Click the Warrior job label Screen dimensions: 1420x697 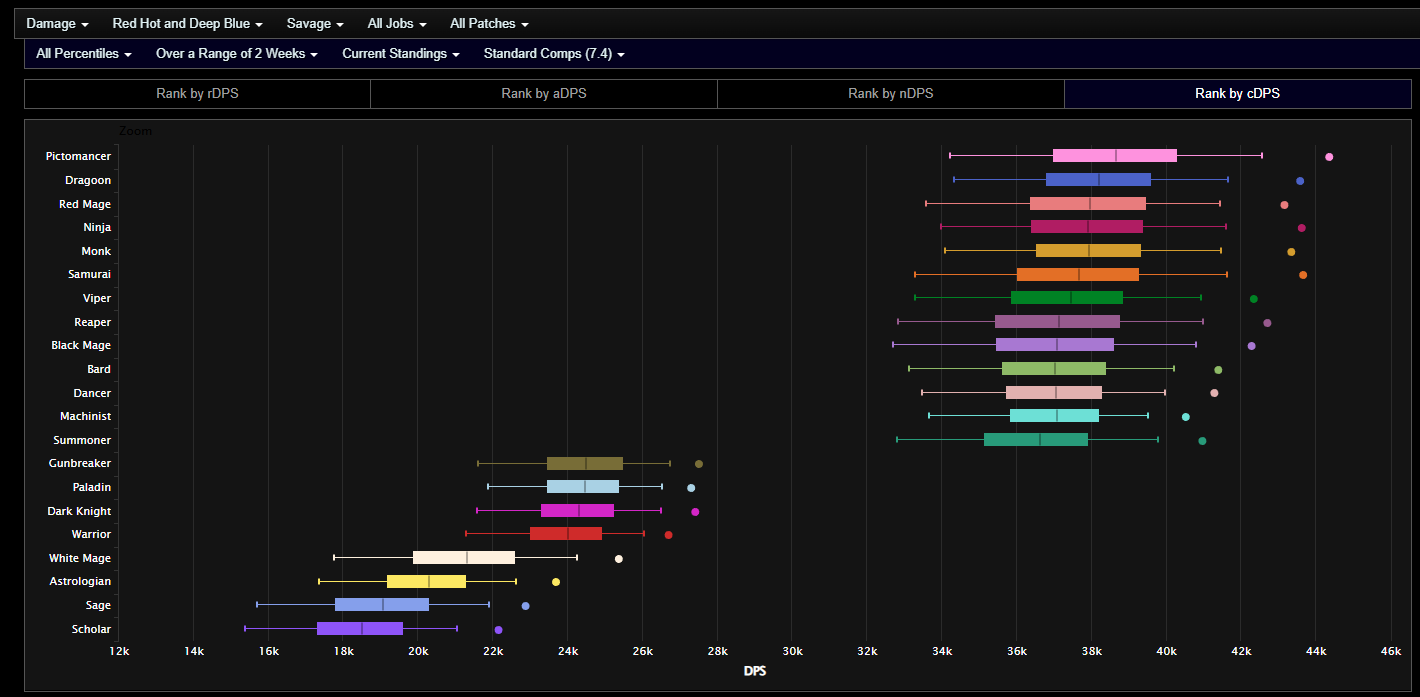click(91, 534)
